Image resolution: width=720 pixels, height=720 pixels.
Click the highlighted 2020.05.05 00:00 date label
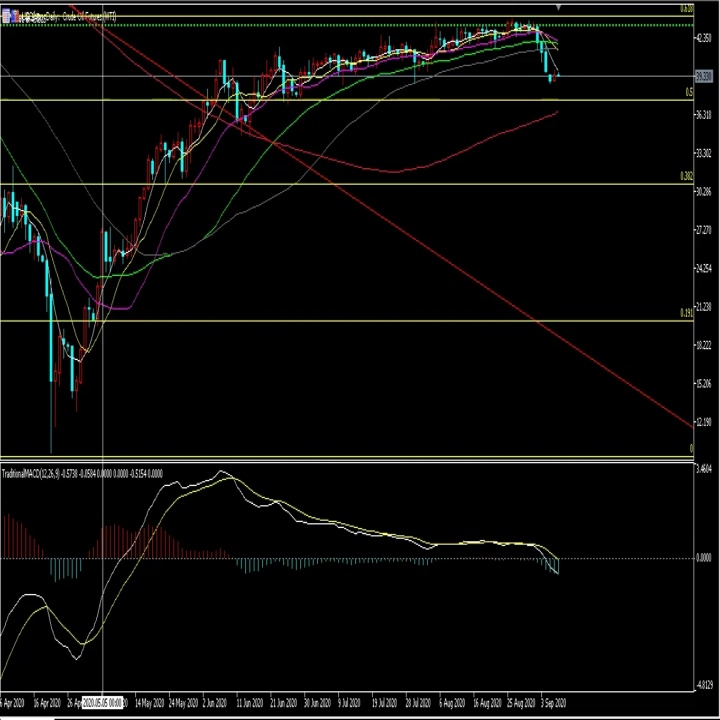pyautogui.click(x=102, y=703)
